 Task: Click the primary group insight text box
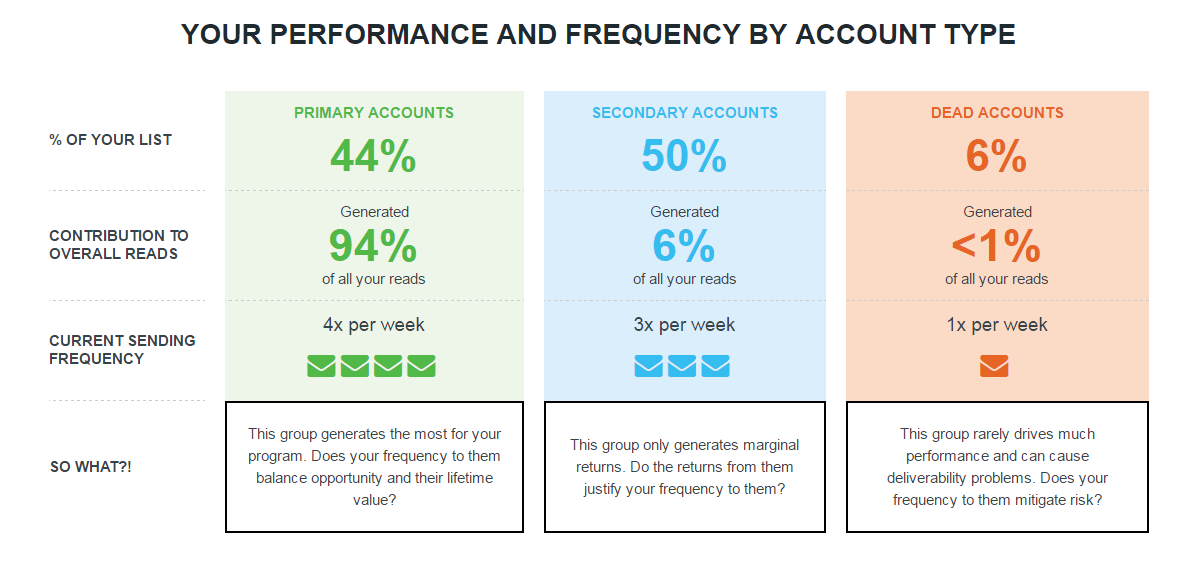coord(374,467)
